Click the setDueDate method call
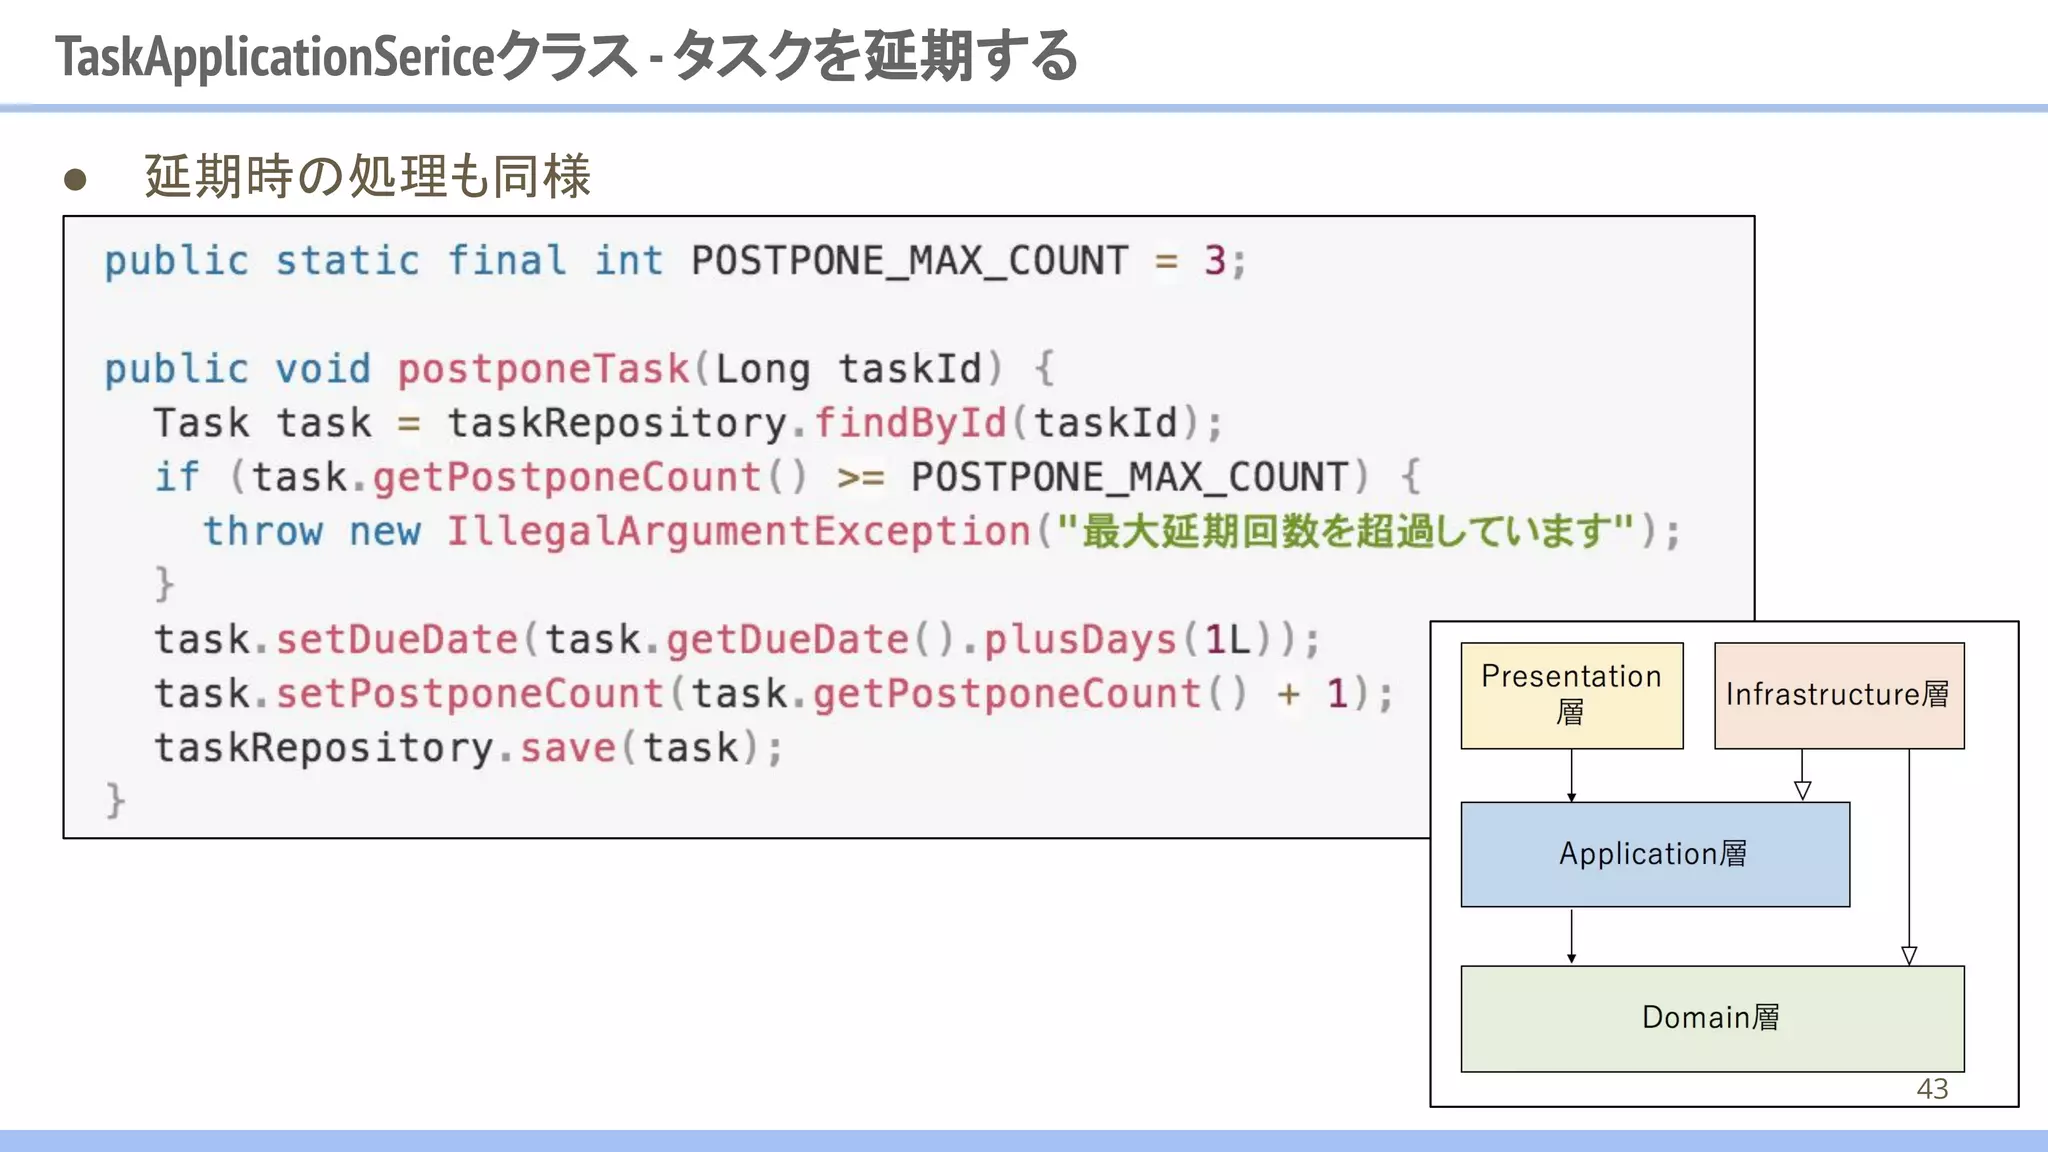The width and height of the screenshot is (2048, 1152). (397, 639)
